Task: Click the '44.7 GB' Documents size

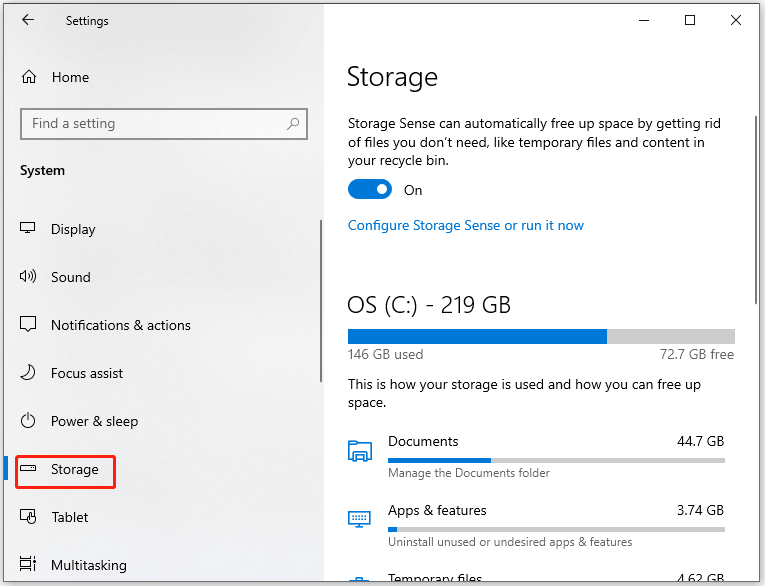Action: tap(700, 441)
